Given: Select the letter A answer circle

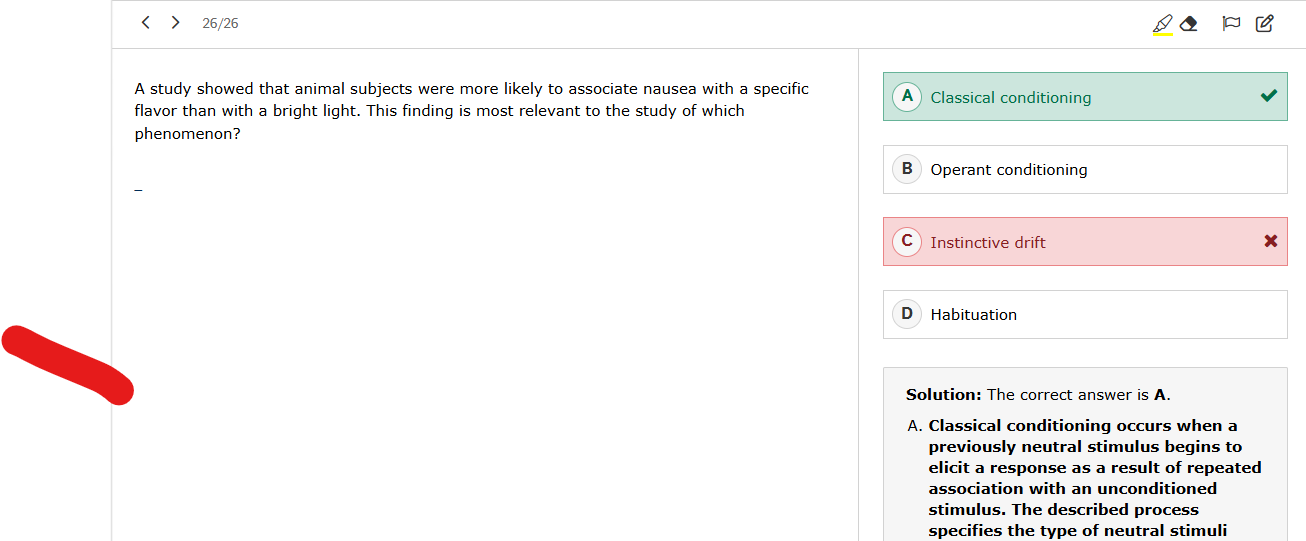Looking at the screenshot, I should pyautogui.click(x=907, y=97).
